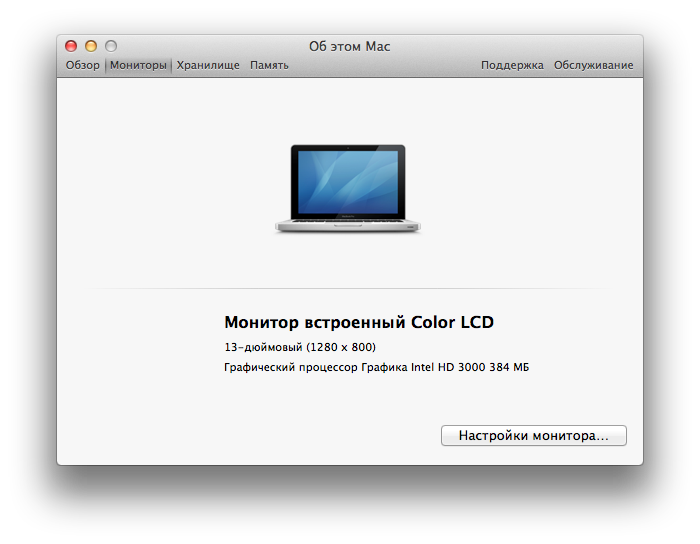
Task: Close the Об этом Mac window
Action: 71,46
